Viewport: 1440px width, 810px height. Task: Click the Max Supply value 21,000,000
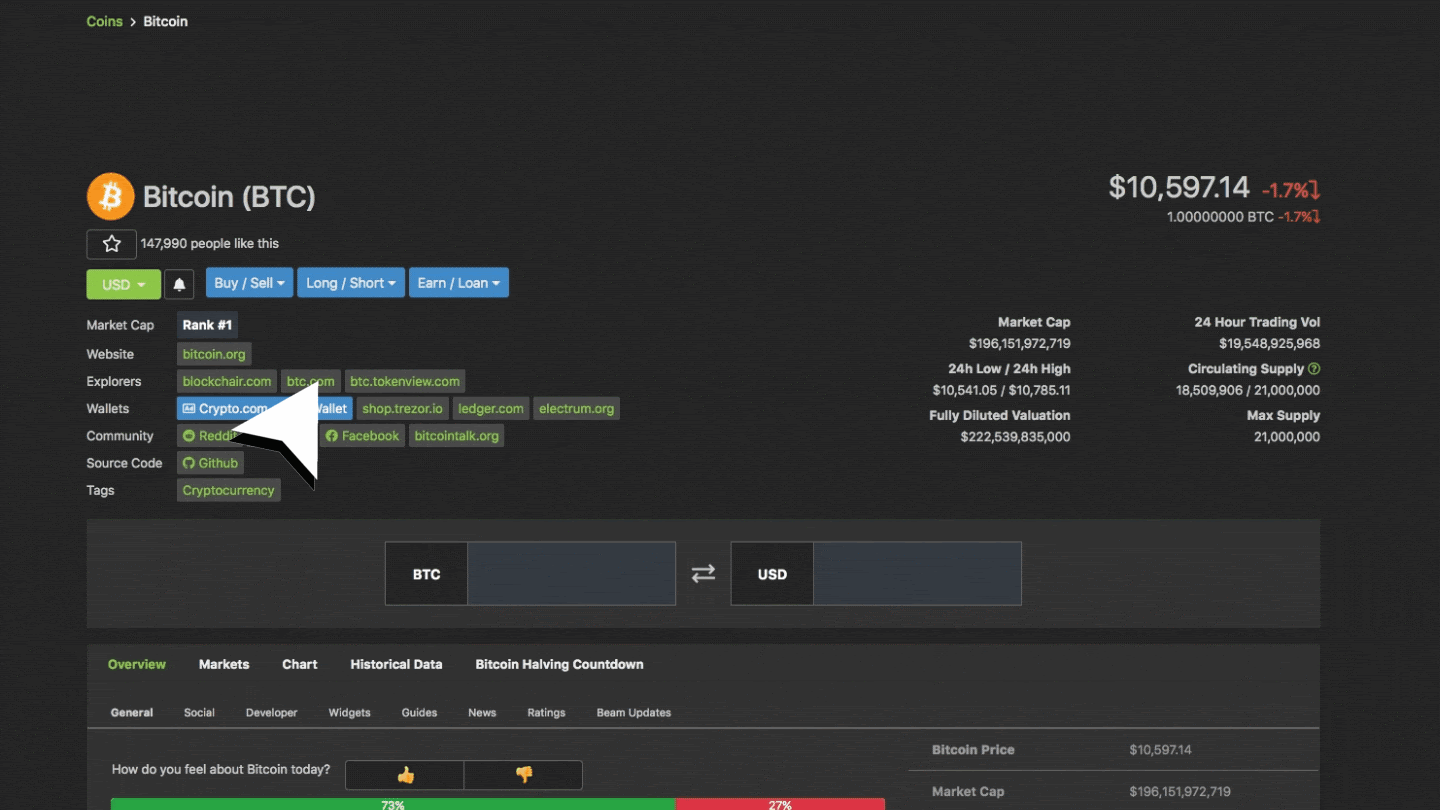coord(1287,437)
